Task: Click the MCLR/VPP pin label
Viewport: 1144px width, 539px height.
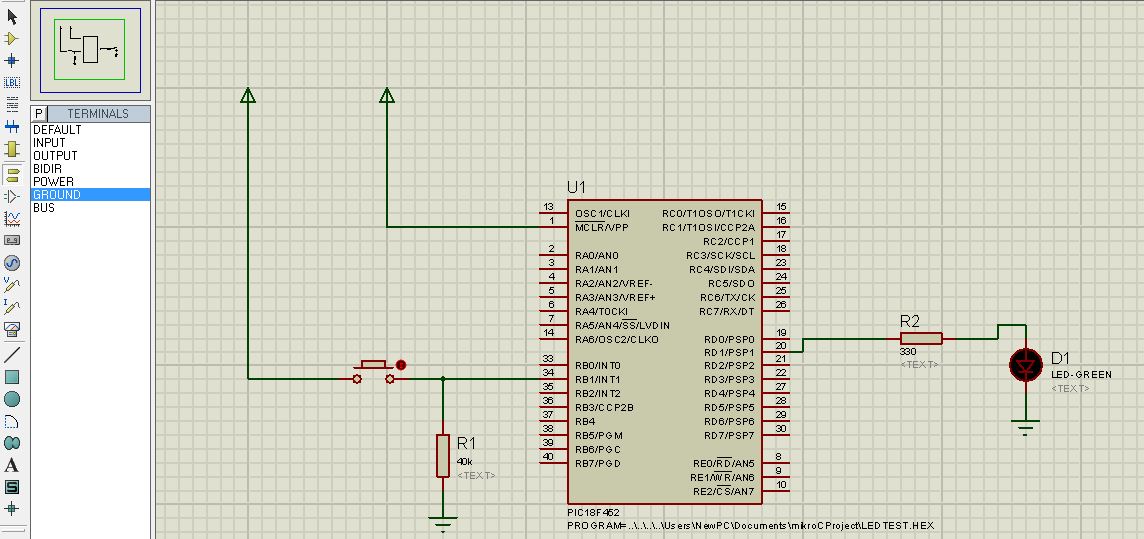Action: (x=601, y=228)
